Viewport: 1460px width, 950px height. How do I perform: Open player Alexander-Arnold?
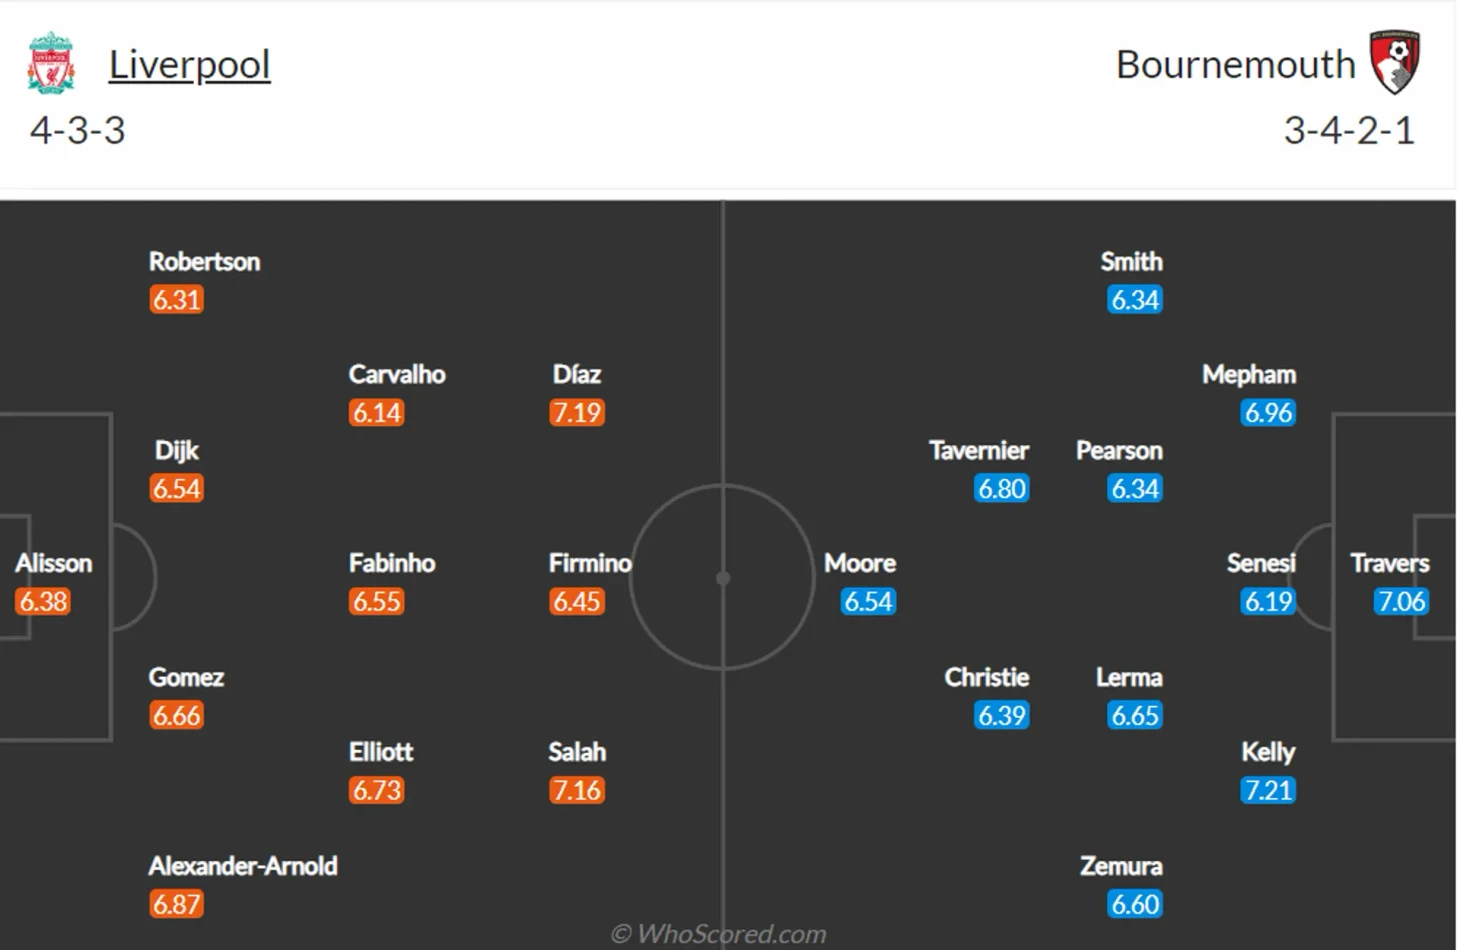tap(243, 866)
